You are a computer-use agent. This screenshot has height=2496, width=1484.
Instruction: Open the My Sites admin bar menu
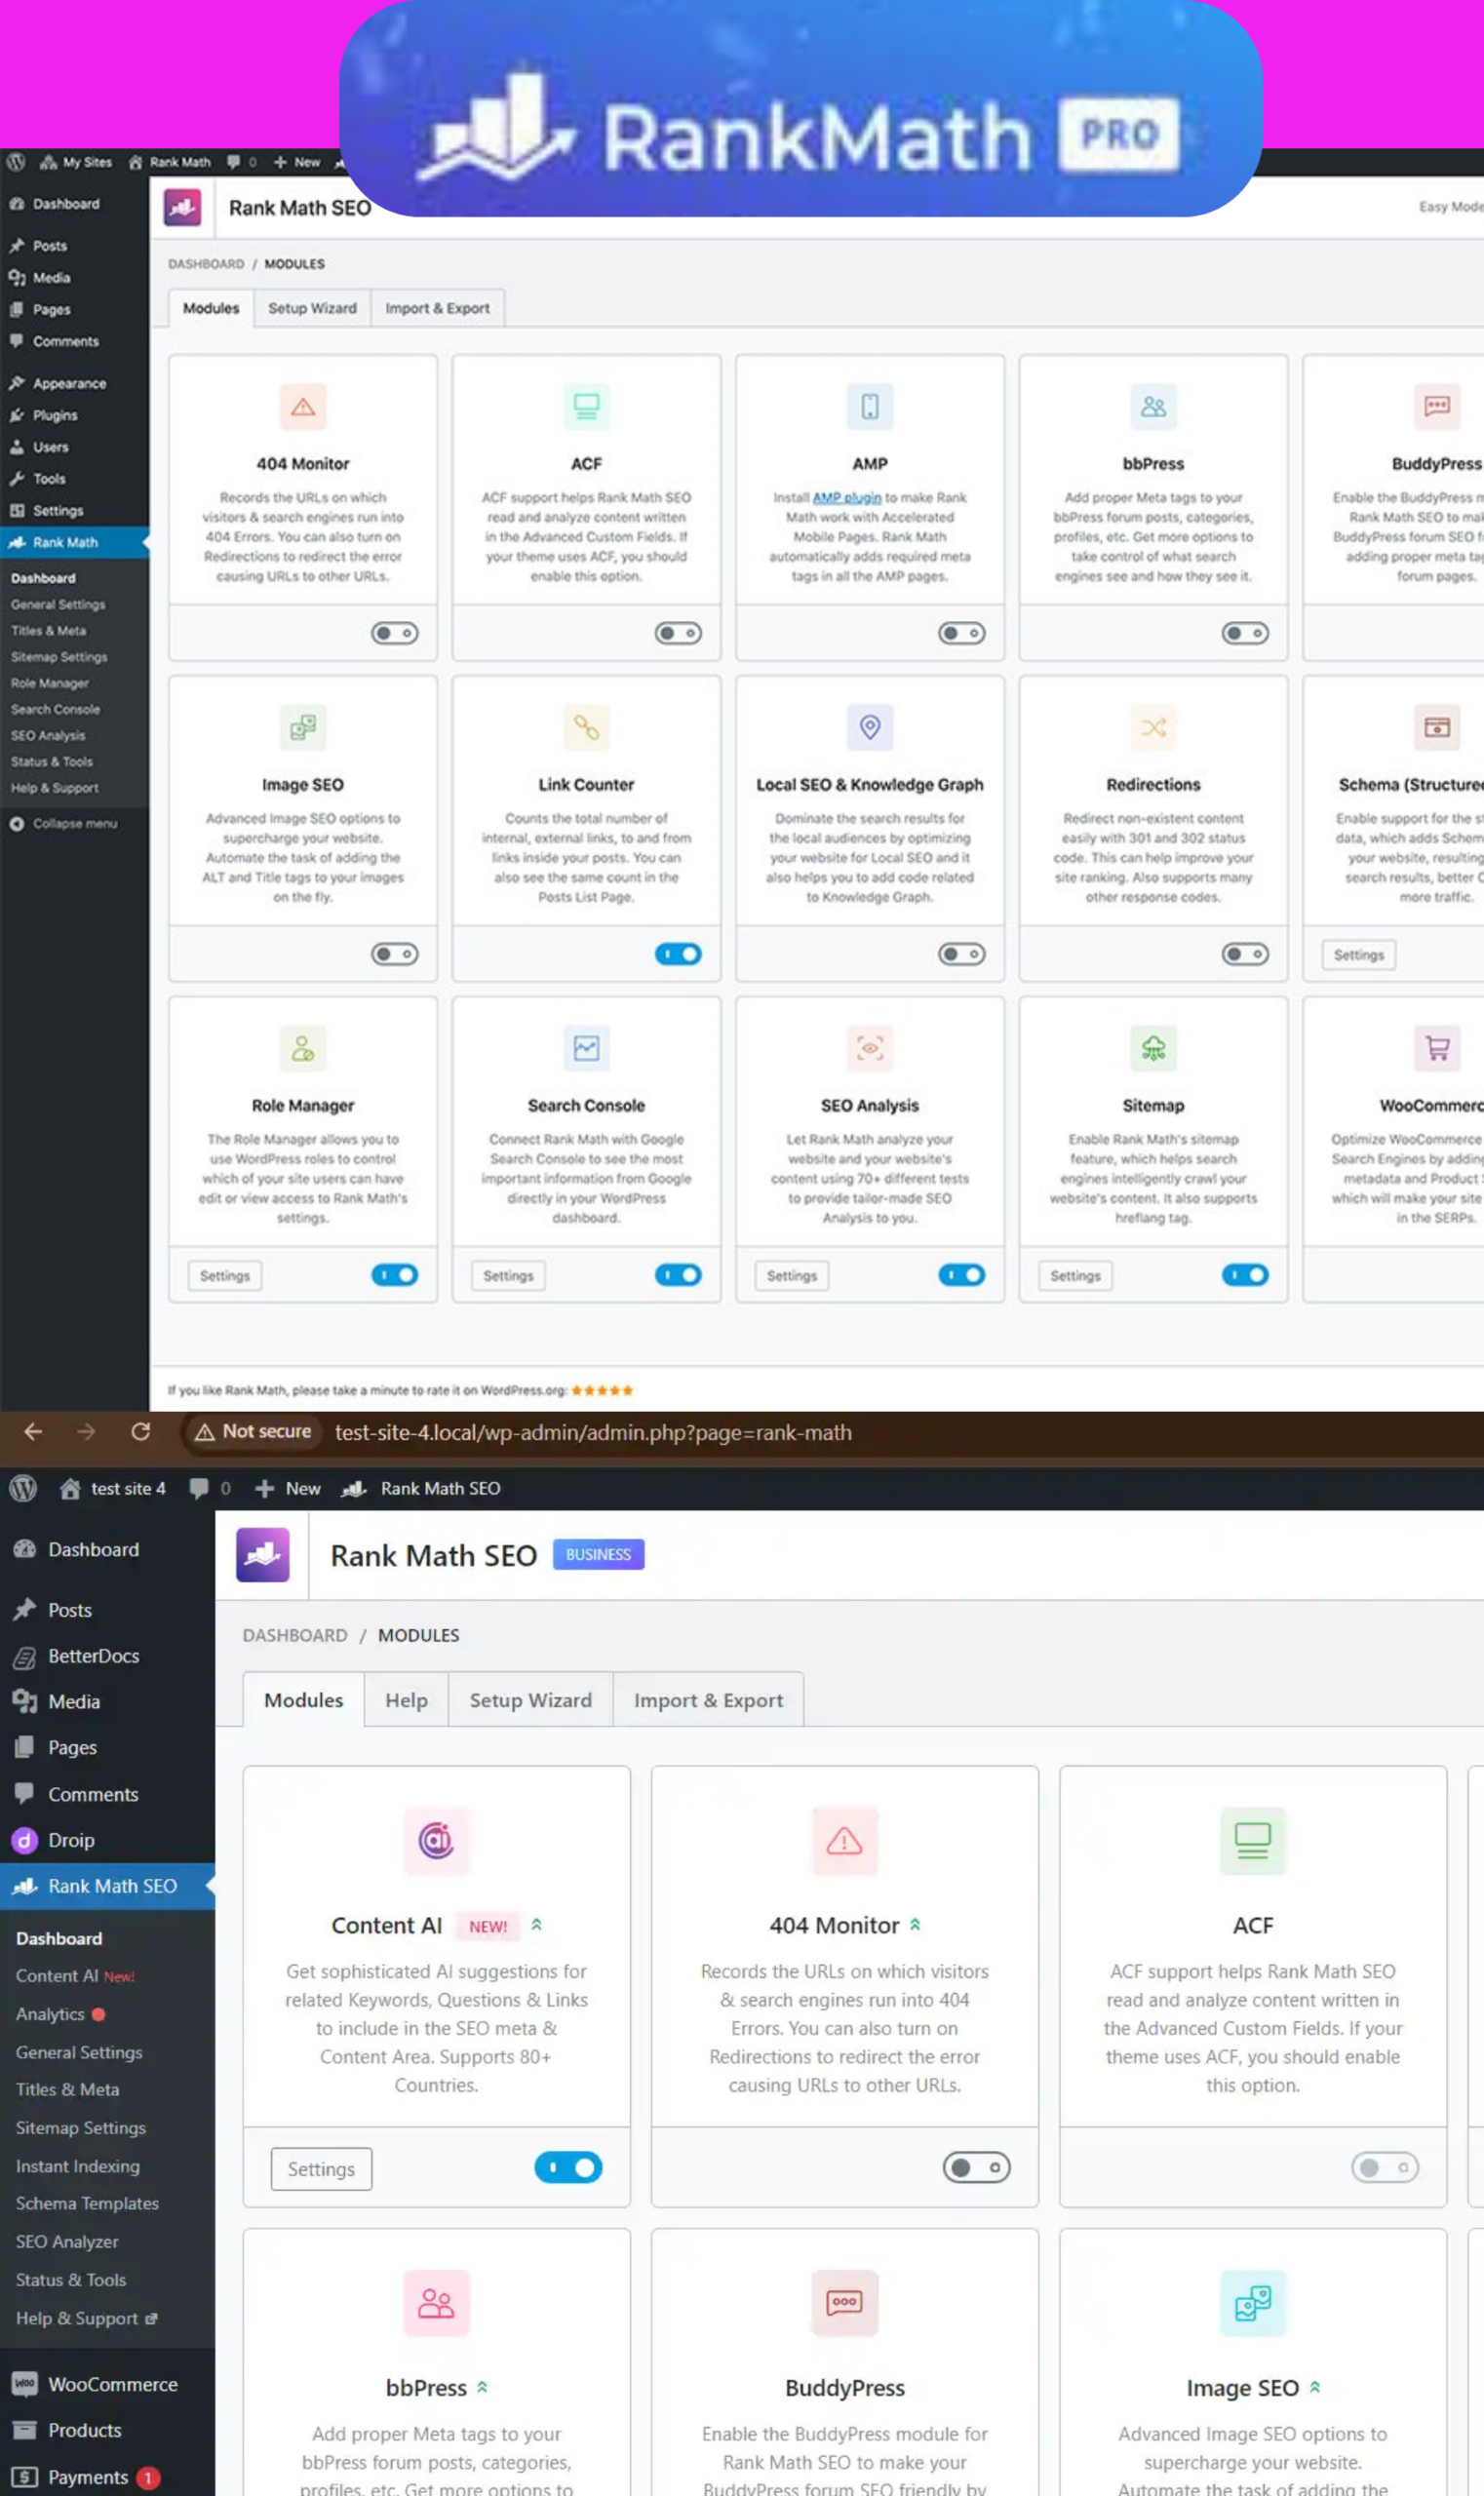pyautogui.click(x=76, y=162)
